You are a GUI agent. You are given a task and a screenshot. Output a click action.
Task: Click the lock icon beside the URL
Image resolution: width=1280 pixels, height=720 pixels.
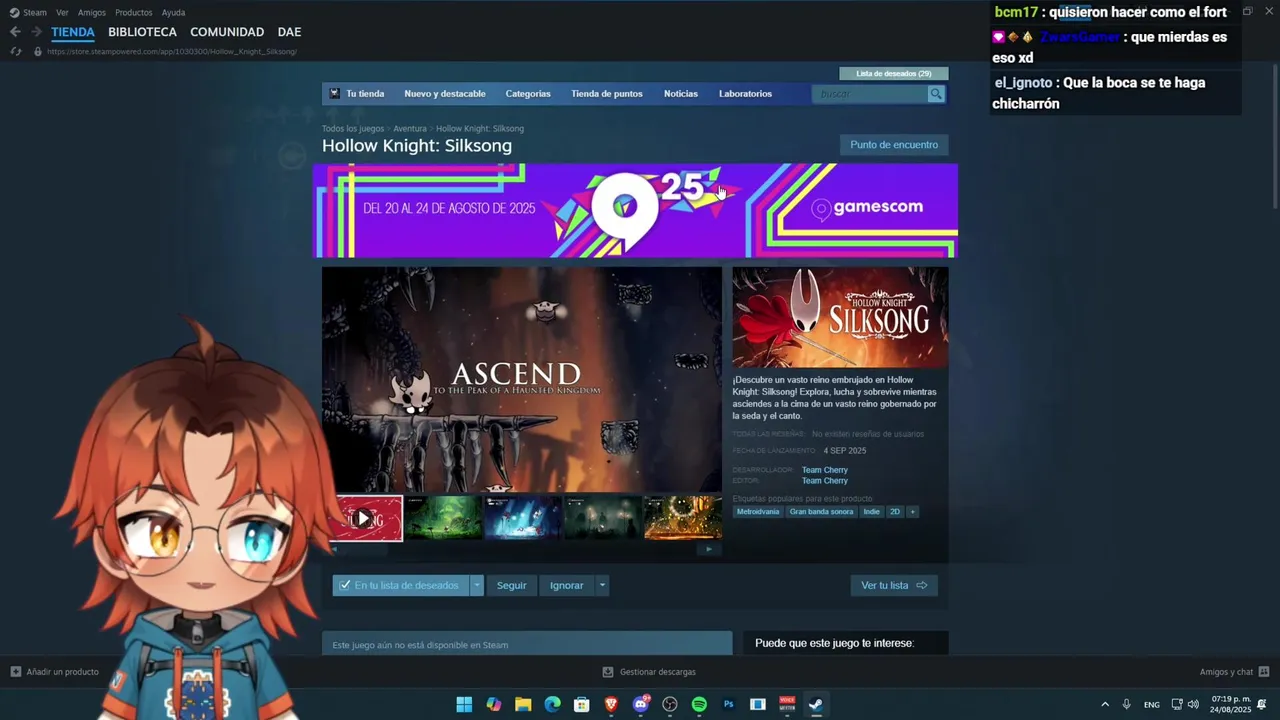38,51
